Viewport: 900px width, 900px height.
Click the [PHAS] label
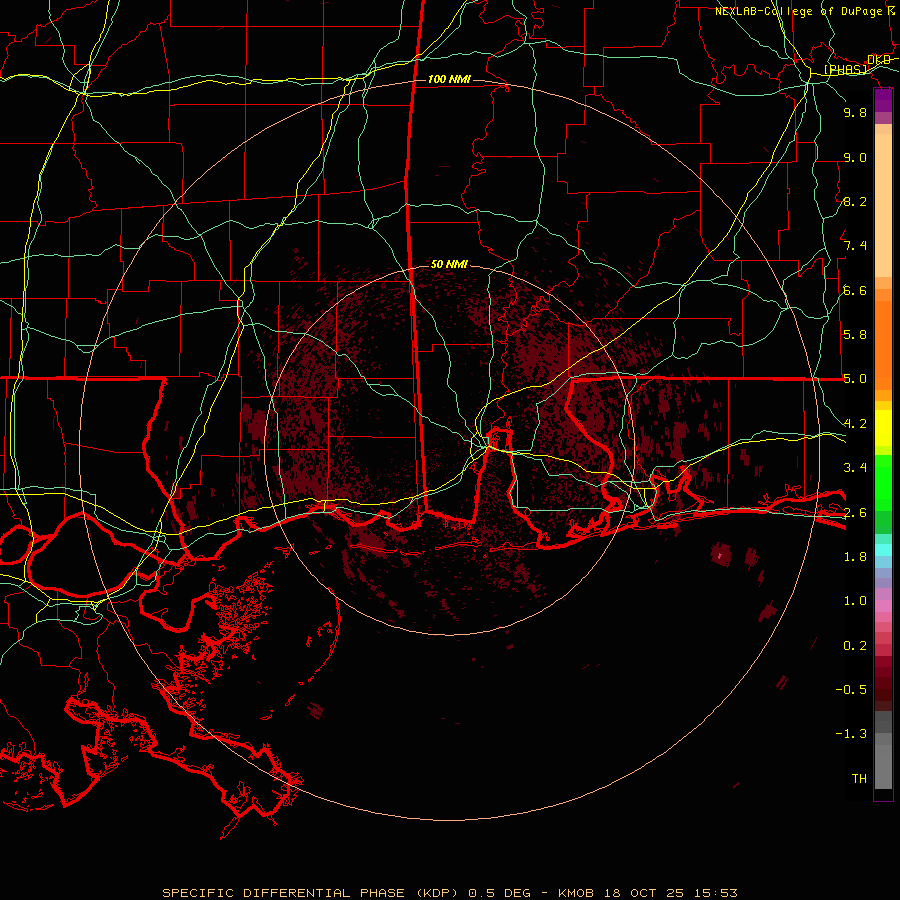(x=845, y=70)
